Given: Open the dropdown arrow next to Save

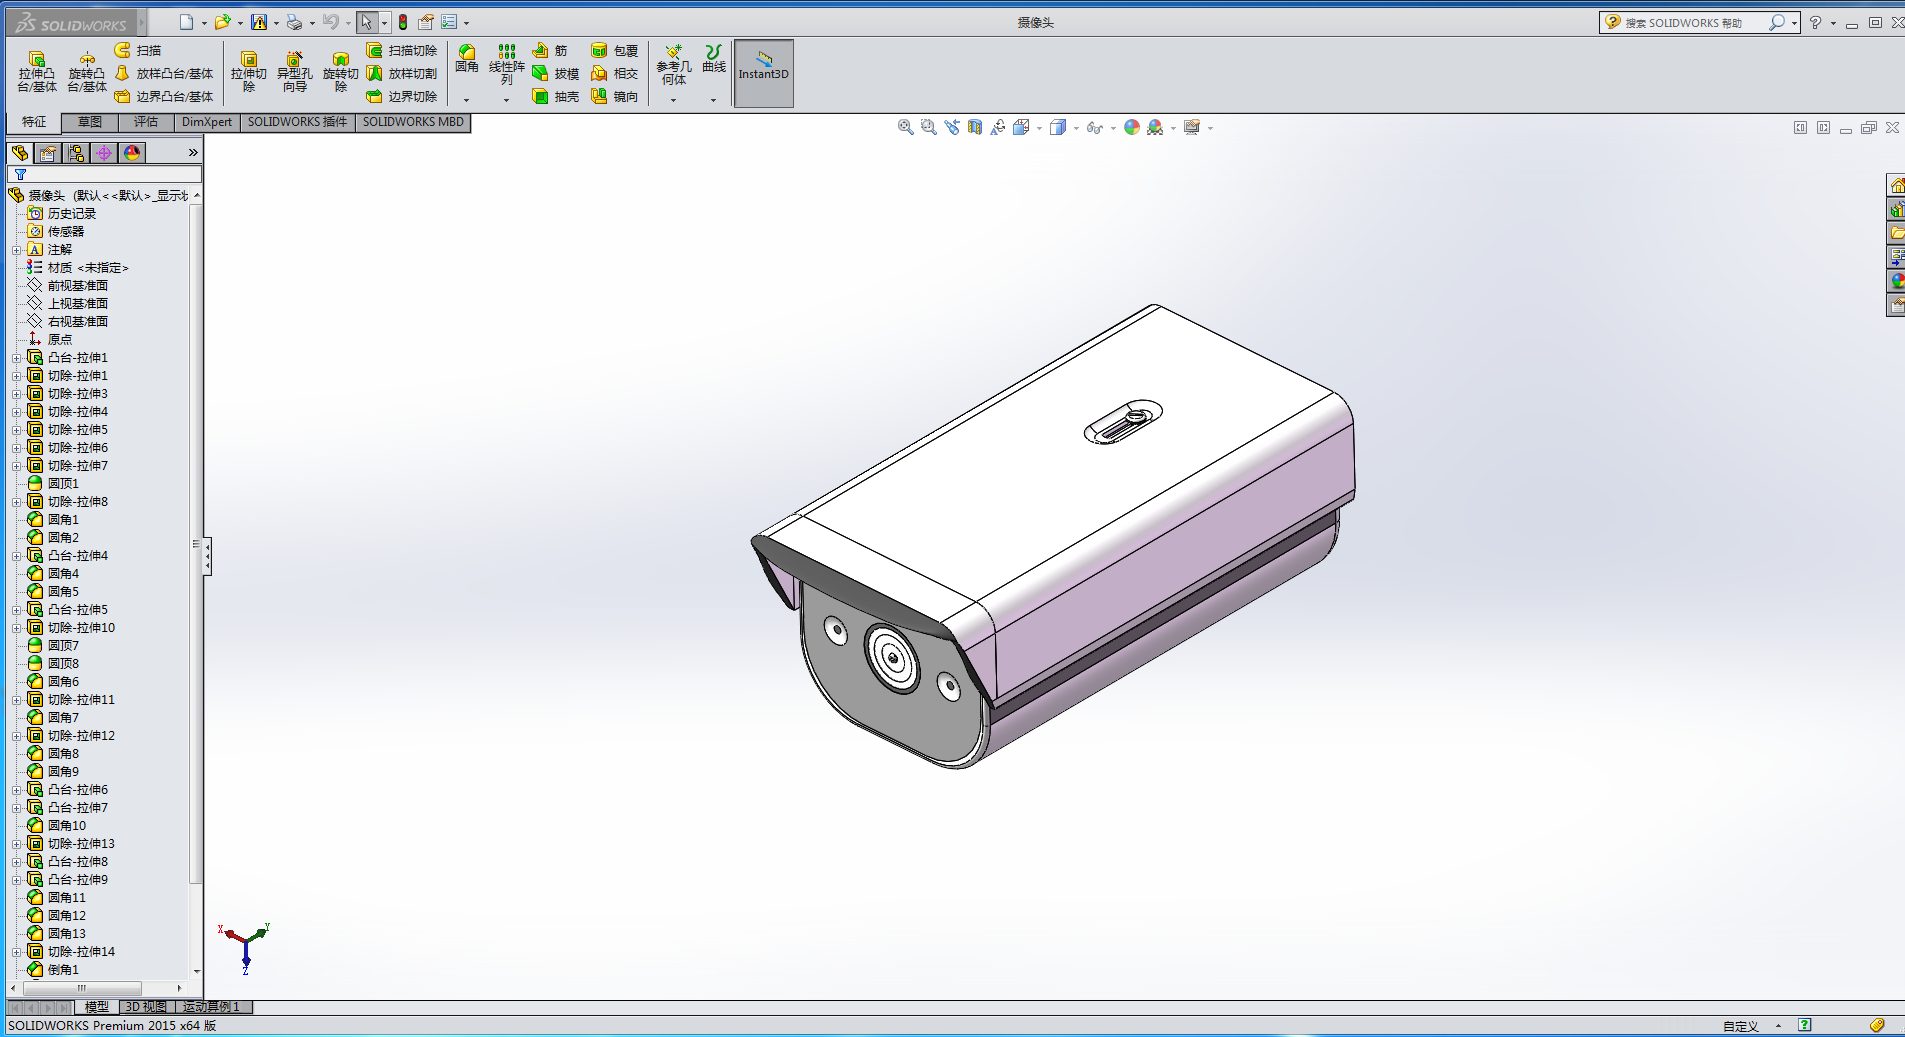Looking at the screenshot, I should point(277,23).
